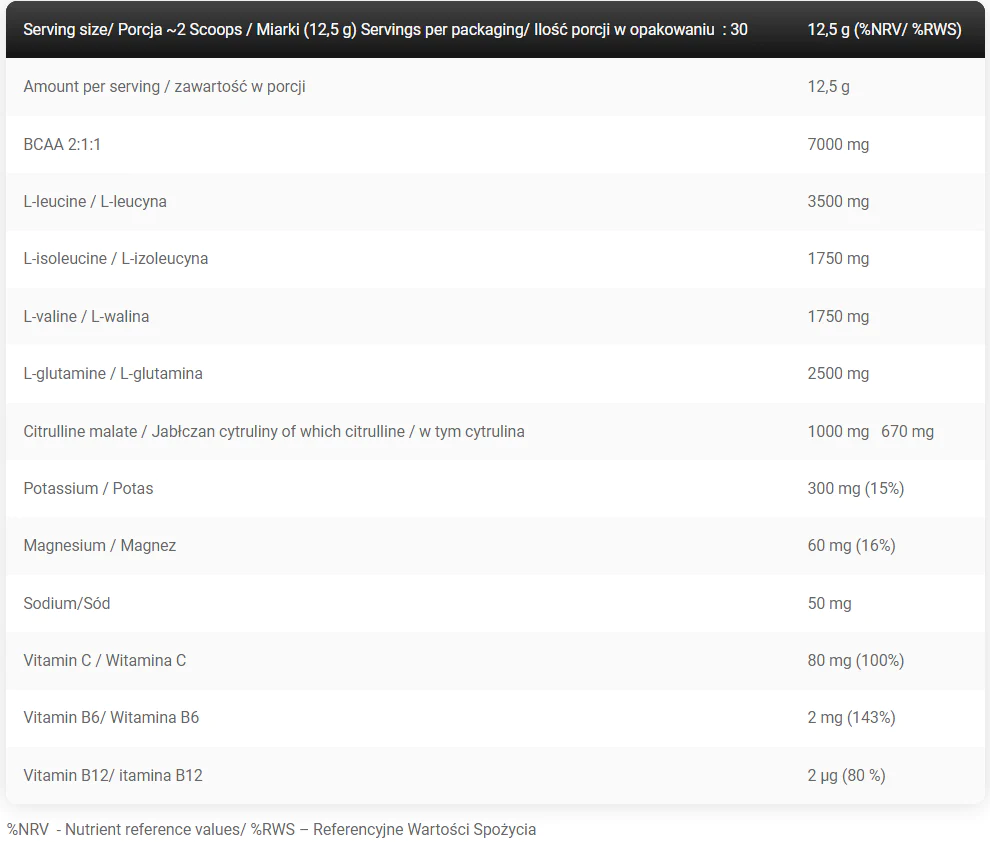Select the BCAA 2:1:1 ingredient label
The image size is (990, 842).
pyautogui.click(x=62, y=145)
